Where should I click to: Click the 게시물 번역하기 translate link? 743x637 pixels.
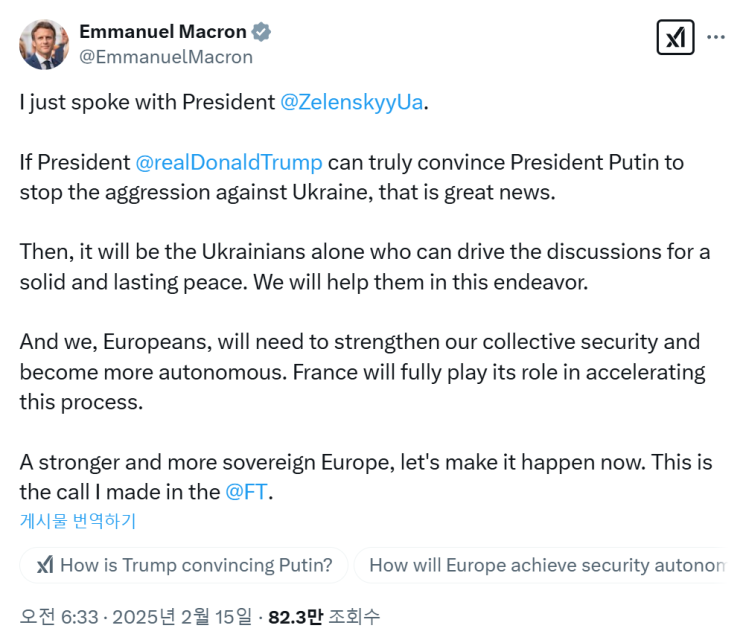78,521
